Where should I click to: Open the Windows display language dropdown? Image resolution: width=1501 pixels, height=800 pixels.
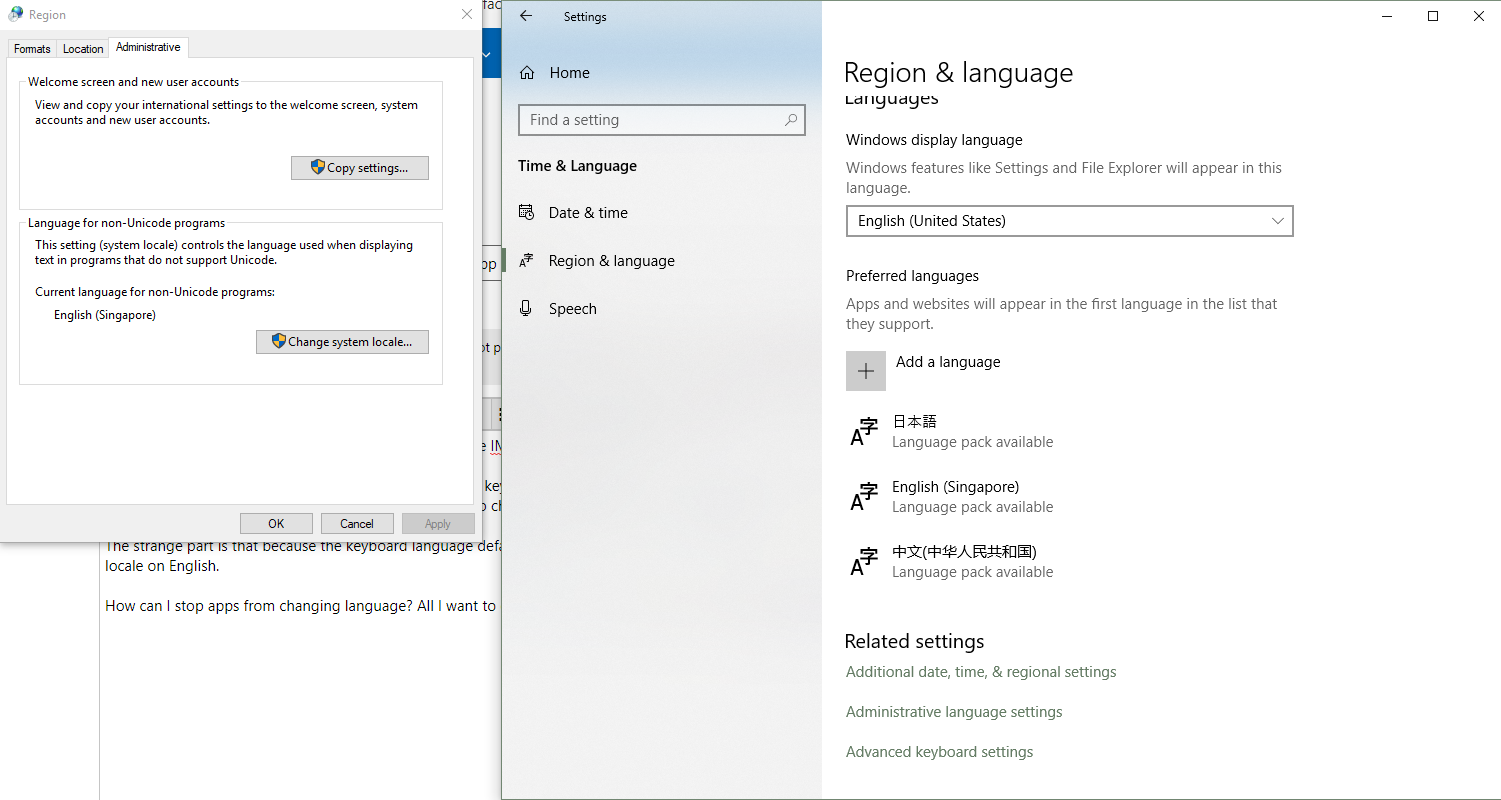click(1069, 221)
